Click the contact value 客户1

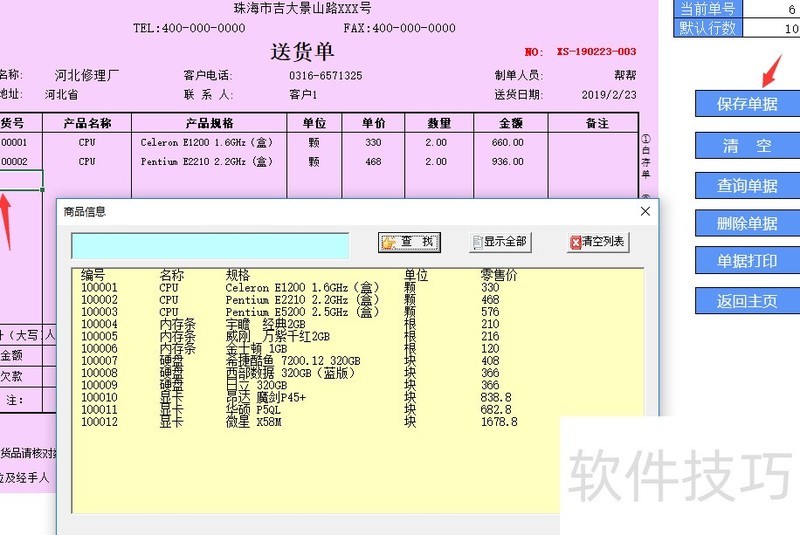tap(303, 95)
